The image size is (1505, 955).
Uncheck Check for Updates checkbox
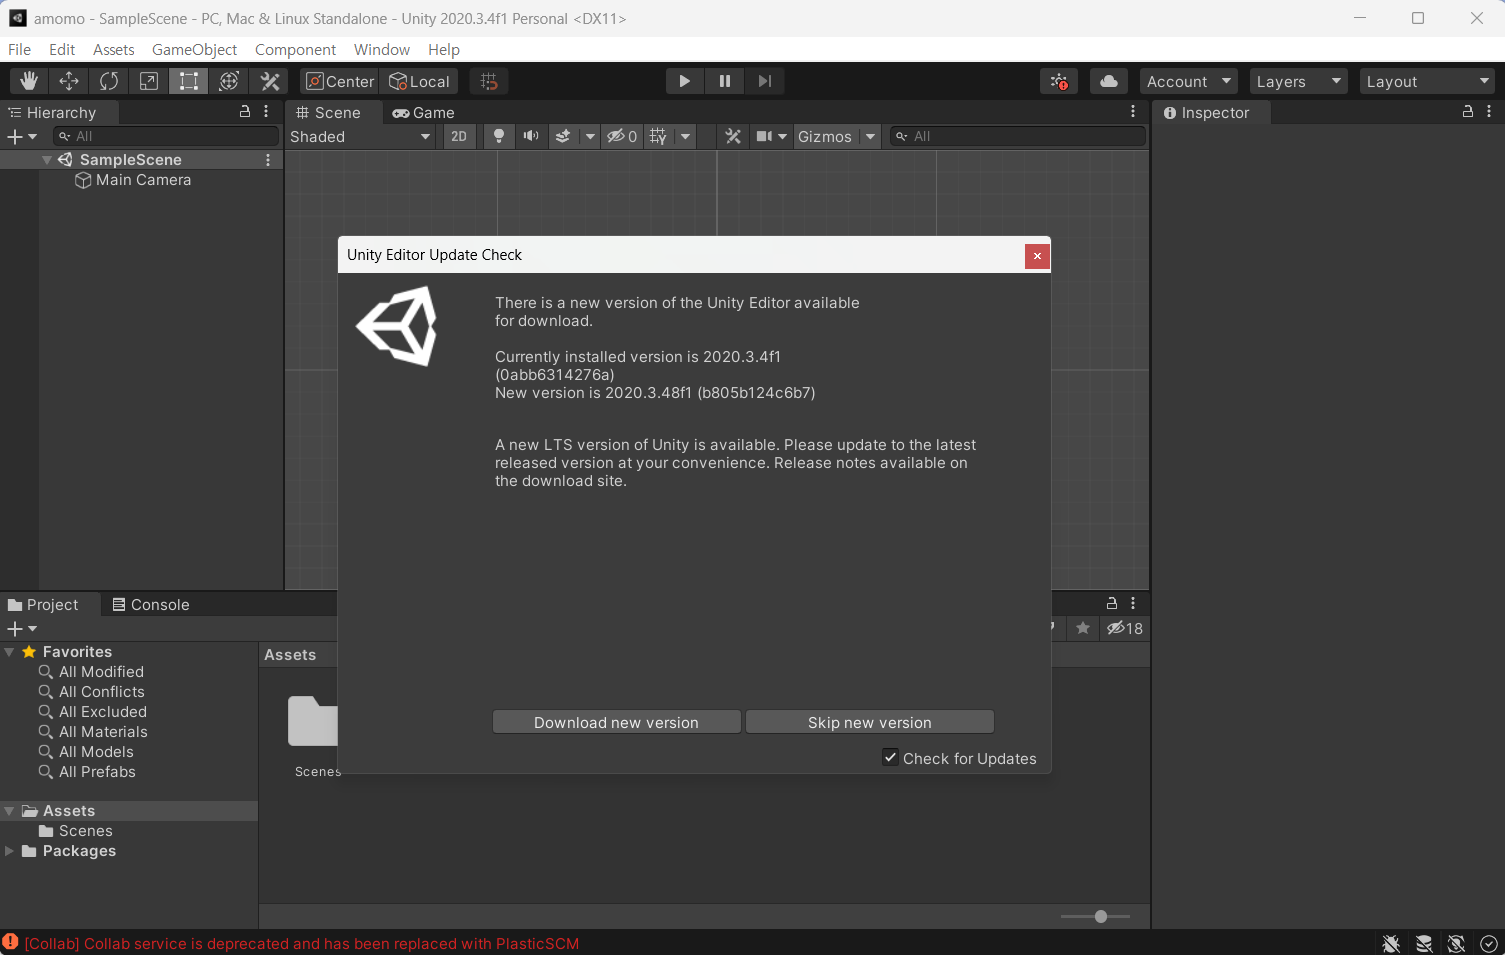(890, 757)
